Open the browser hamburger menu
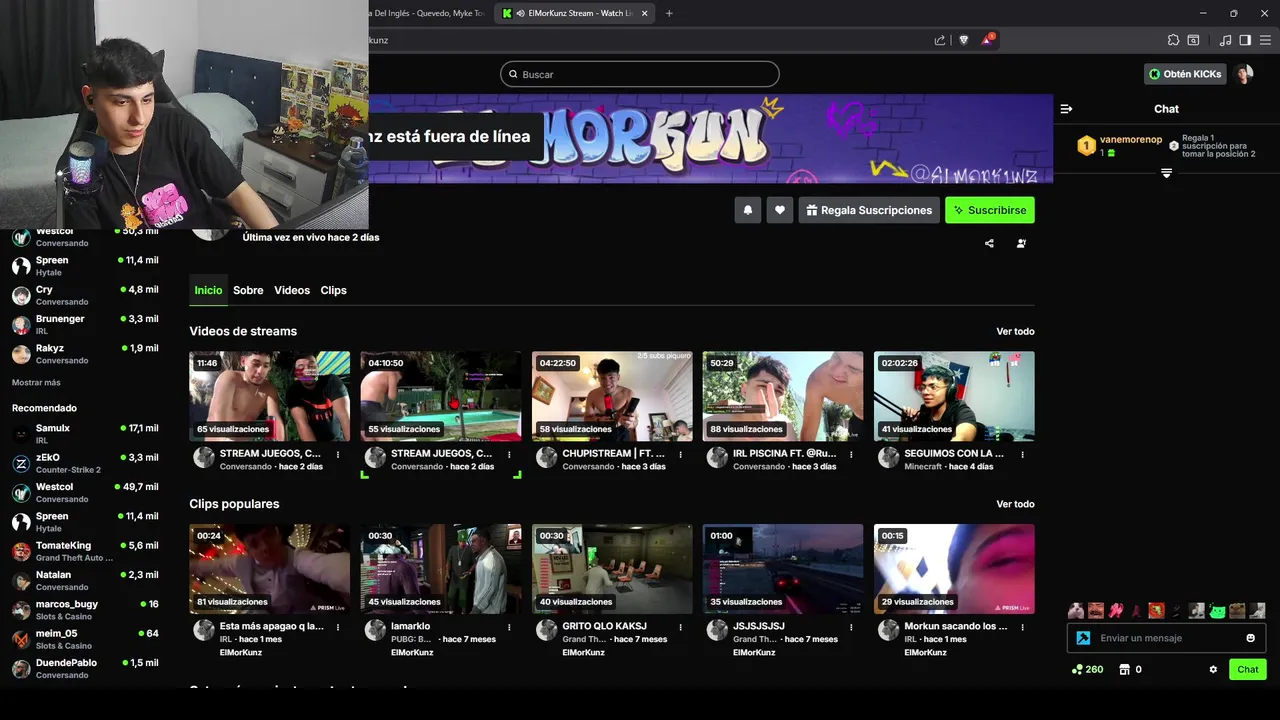Viewport: 1280px width, 720px height. pyautogui.click(x=1265, y=40)
